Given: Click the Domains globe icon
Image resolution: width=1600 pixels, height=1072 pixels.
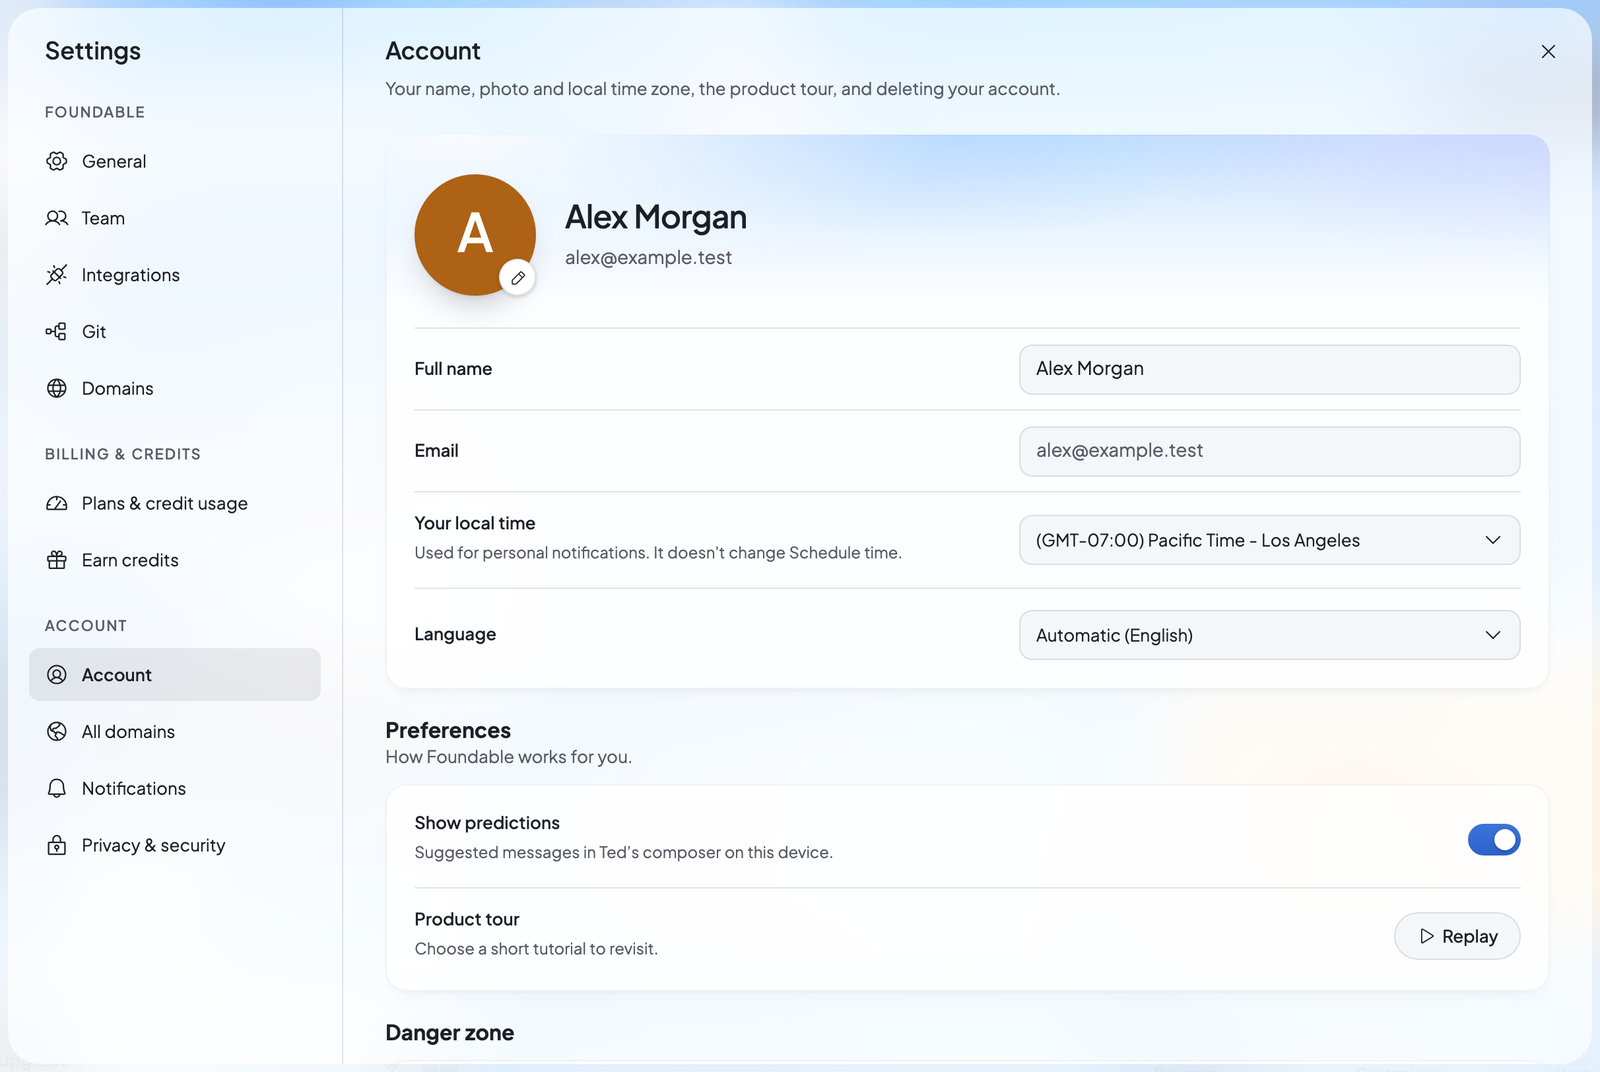Looking at the screenshot, I should click(x=57, y=388).
